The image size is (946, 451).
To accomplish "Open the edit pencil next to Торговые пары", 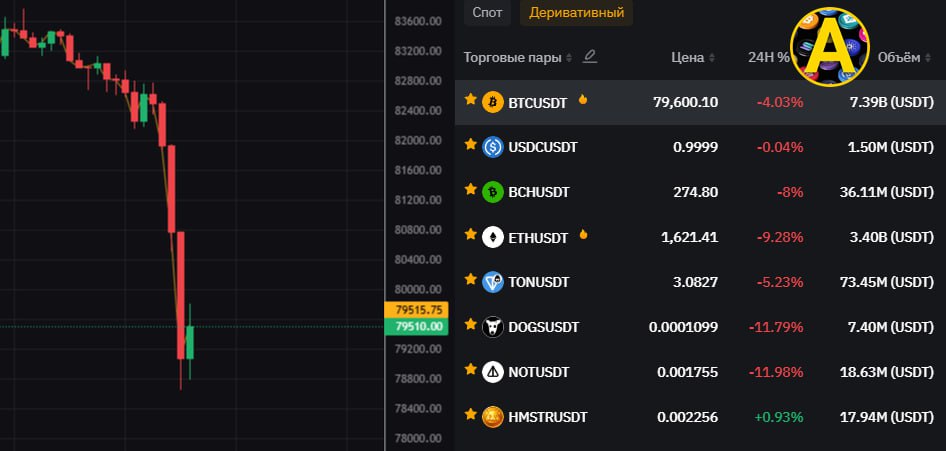I will (x=589, y=57).
